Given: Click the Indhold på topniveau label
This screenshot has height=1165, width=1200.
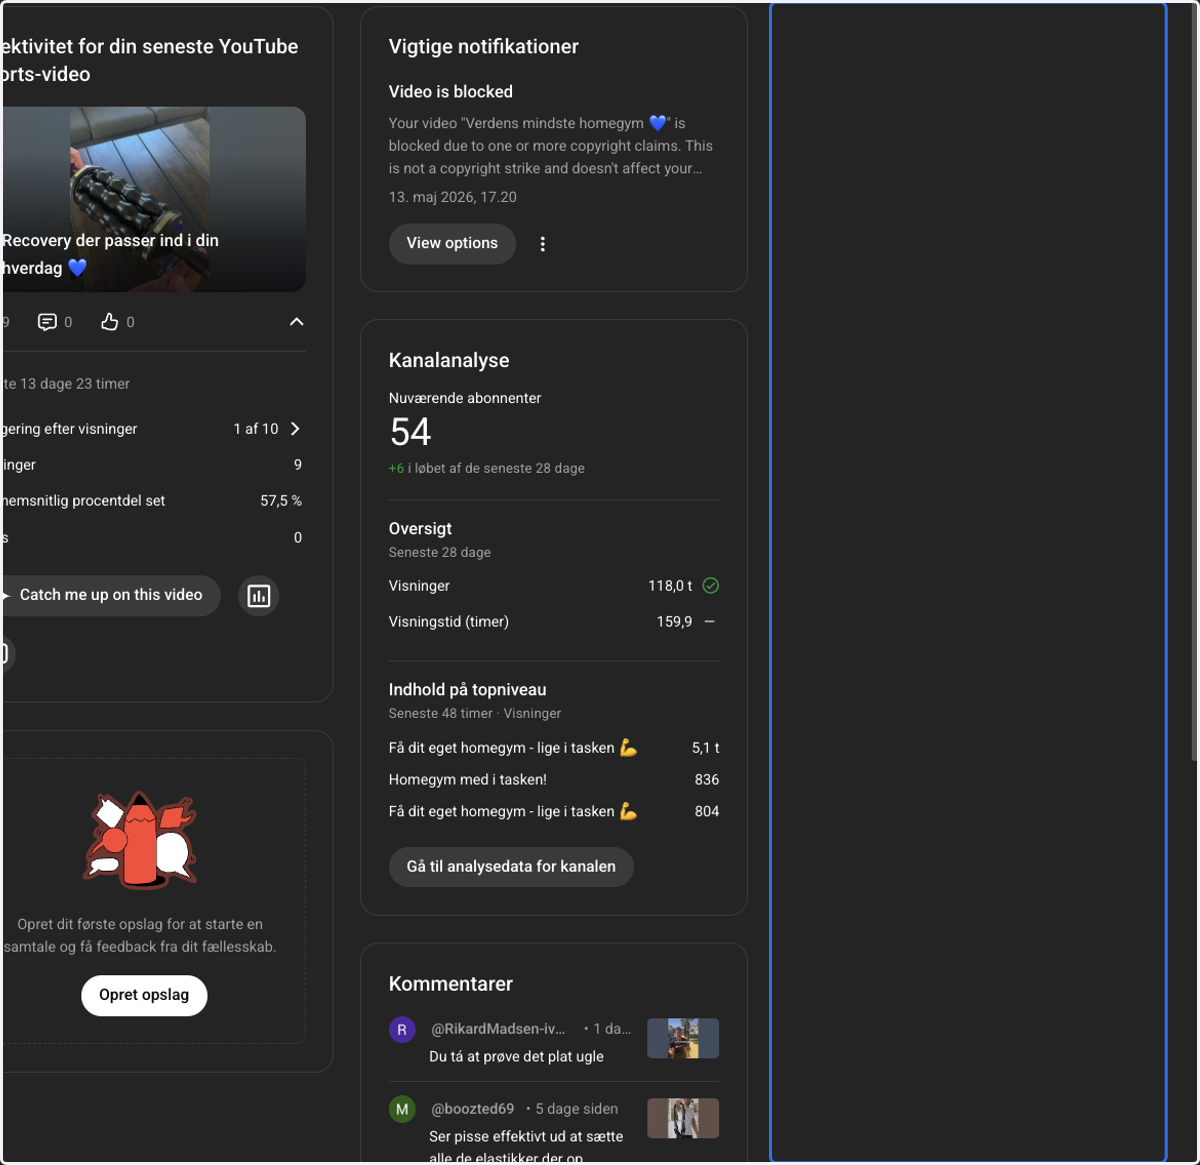Looking at the screenshot, I should click(467, 690).
